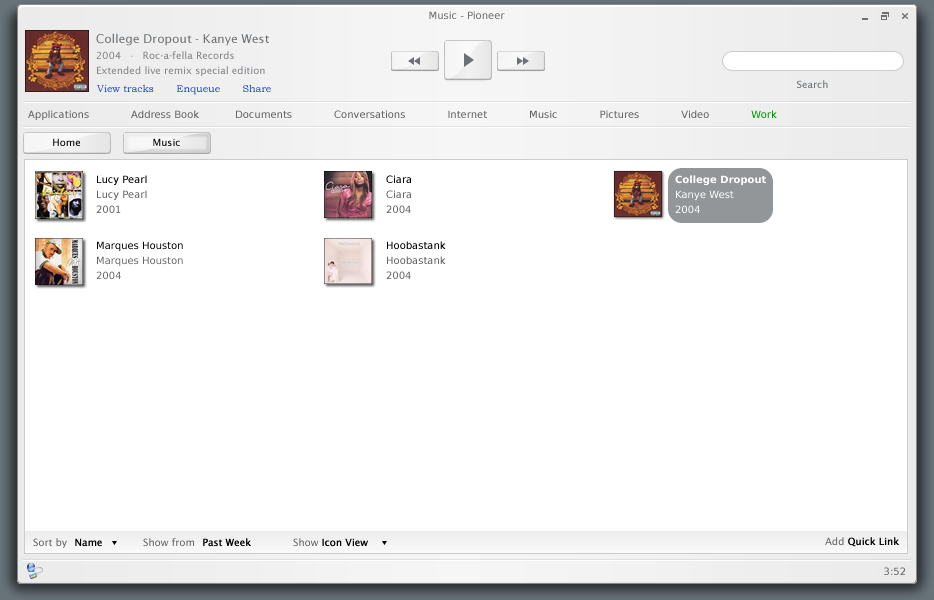This screenshot has width=934, height=600.
Task: Open the Applications tab
Action: (58, 114)
